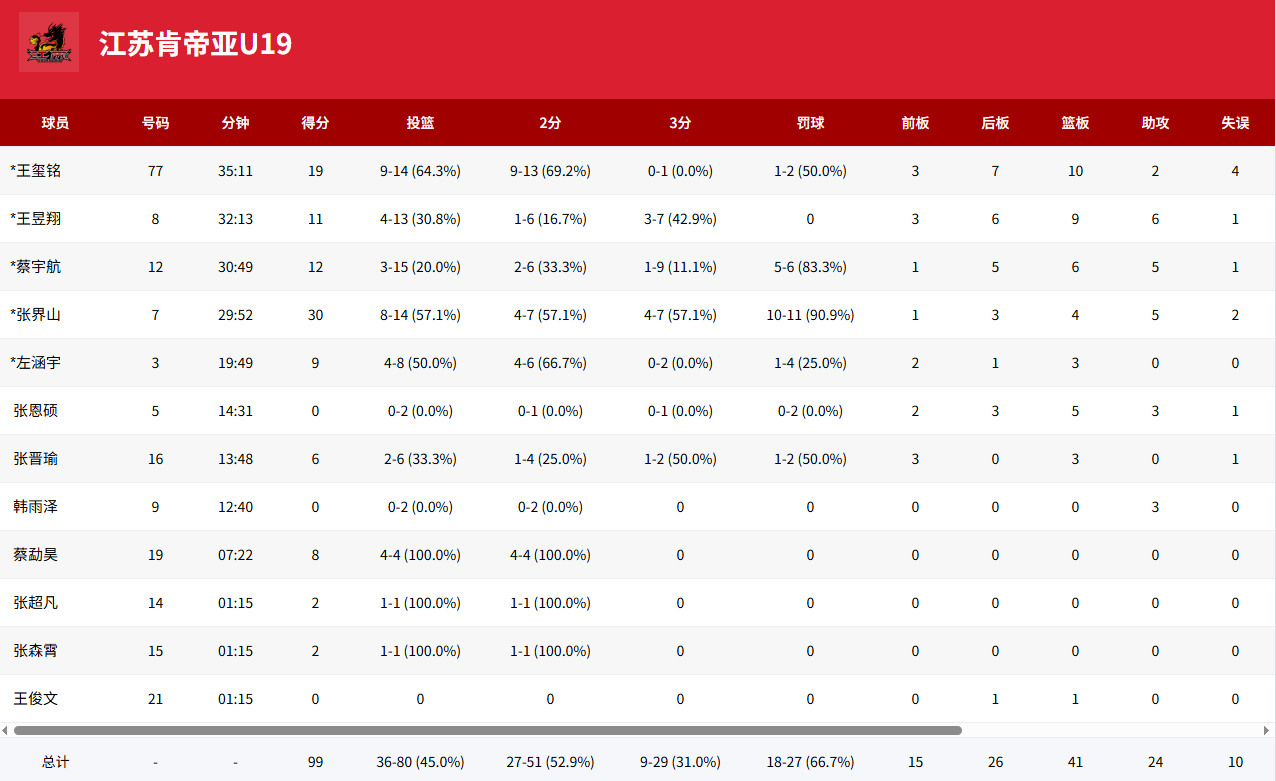
Task: Open player *王玺铭's name
Action: click(35, 171)
